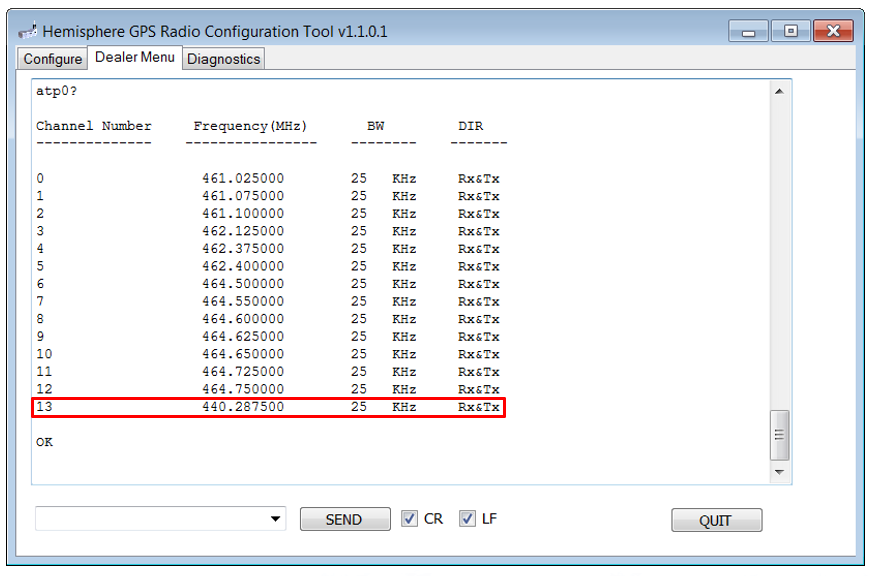Viewport: 871px width, 576px height.
Task: Expand the command history dropdown arrow
Action: tap(276, 519)
